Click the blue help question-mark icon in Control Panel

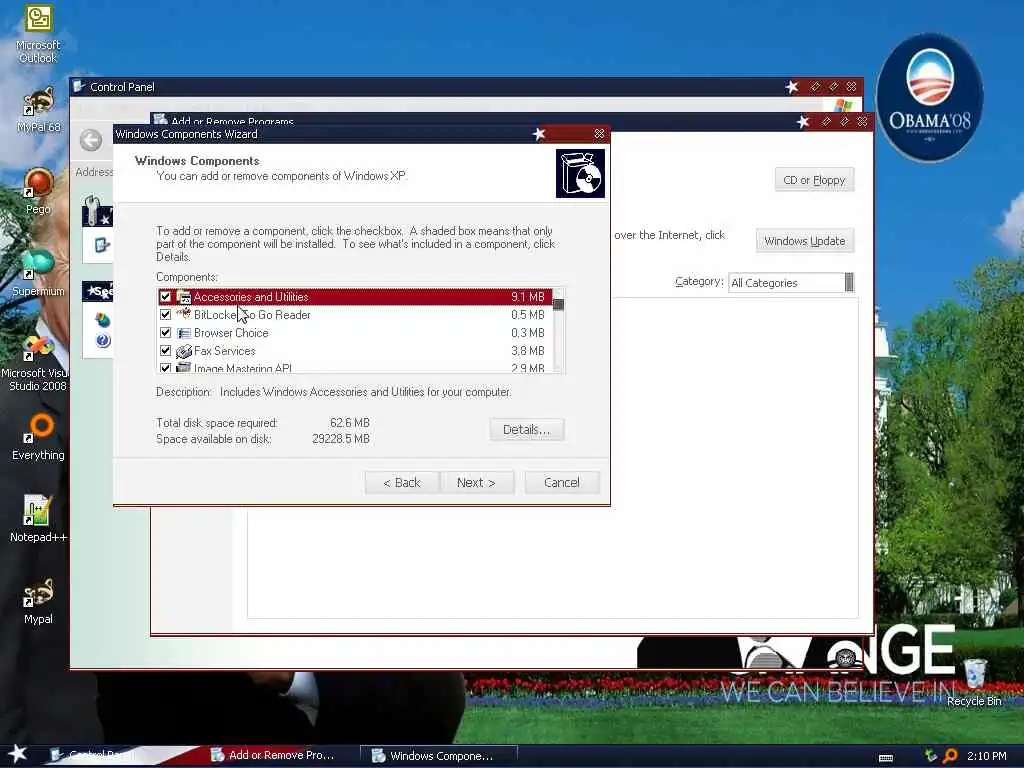(x=103, y=340)
